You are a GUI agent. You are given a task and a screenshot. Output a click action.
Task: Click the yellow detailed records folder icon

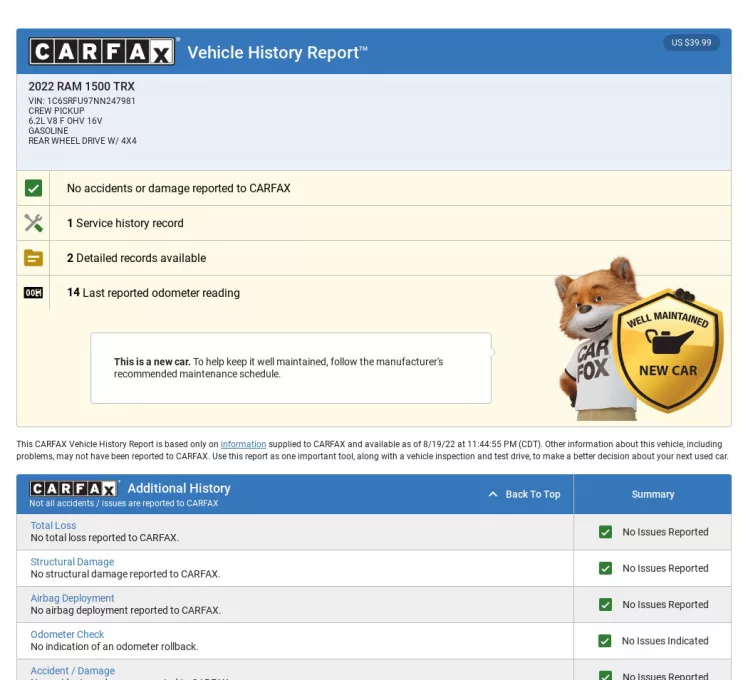click(33, 258)
